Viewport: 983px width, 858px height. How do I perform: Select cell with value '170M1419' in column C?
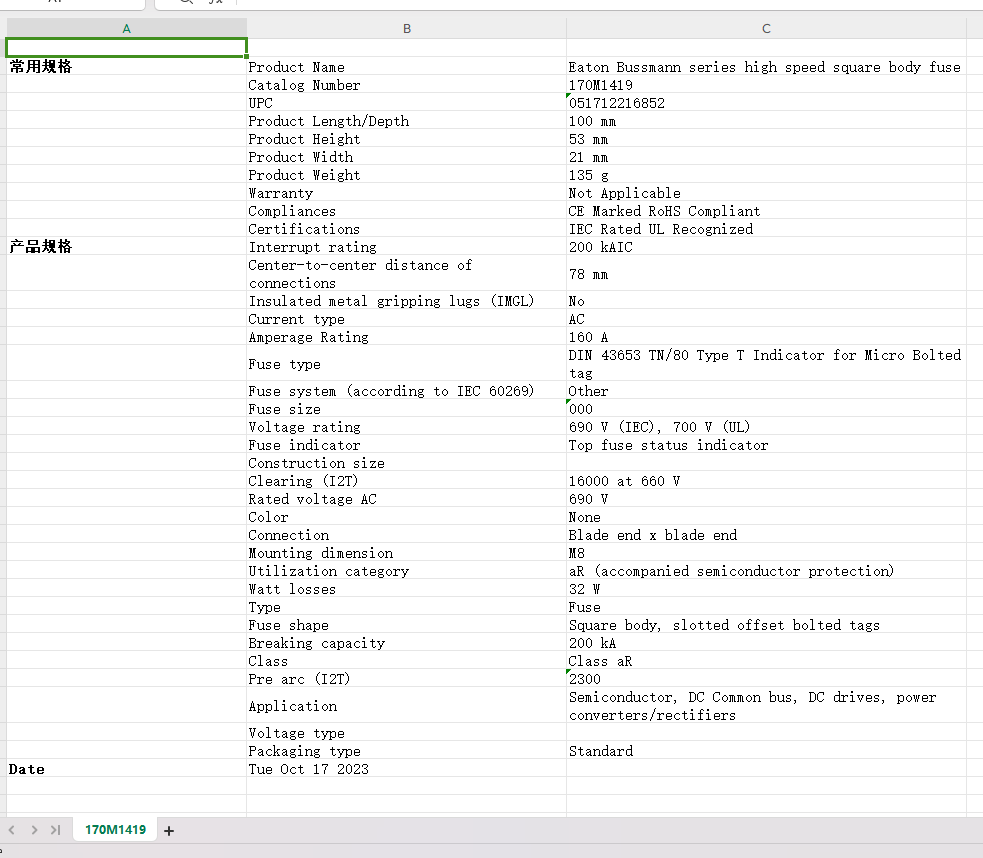766,85
